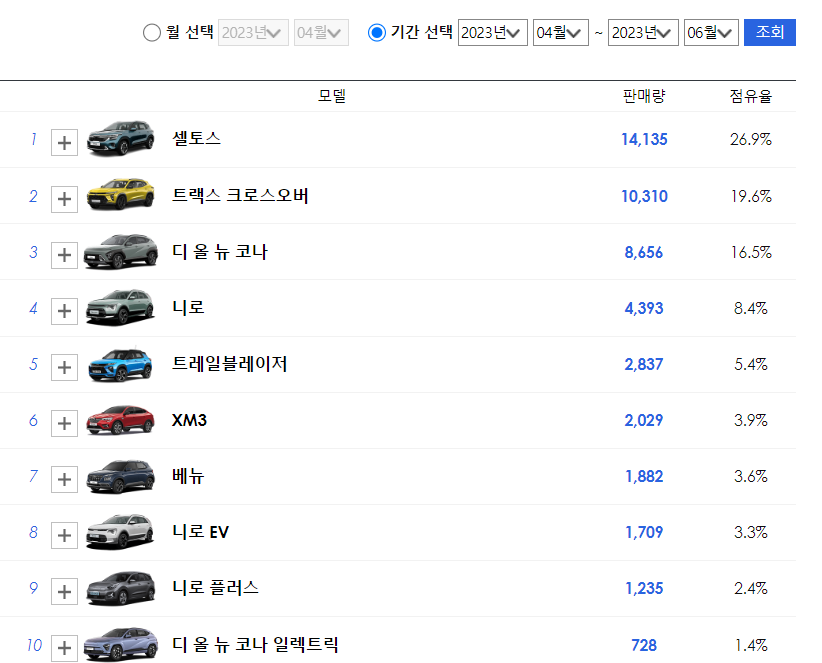Open the period start month 04월 dropdown
822x663 pixels.
pos(560,32)
